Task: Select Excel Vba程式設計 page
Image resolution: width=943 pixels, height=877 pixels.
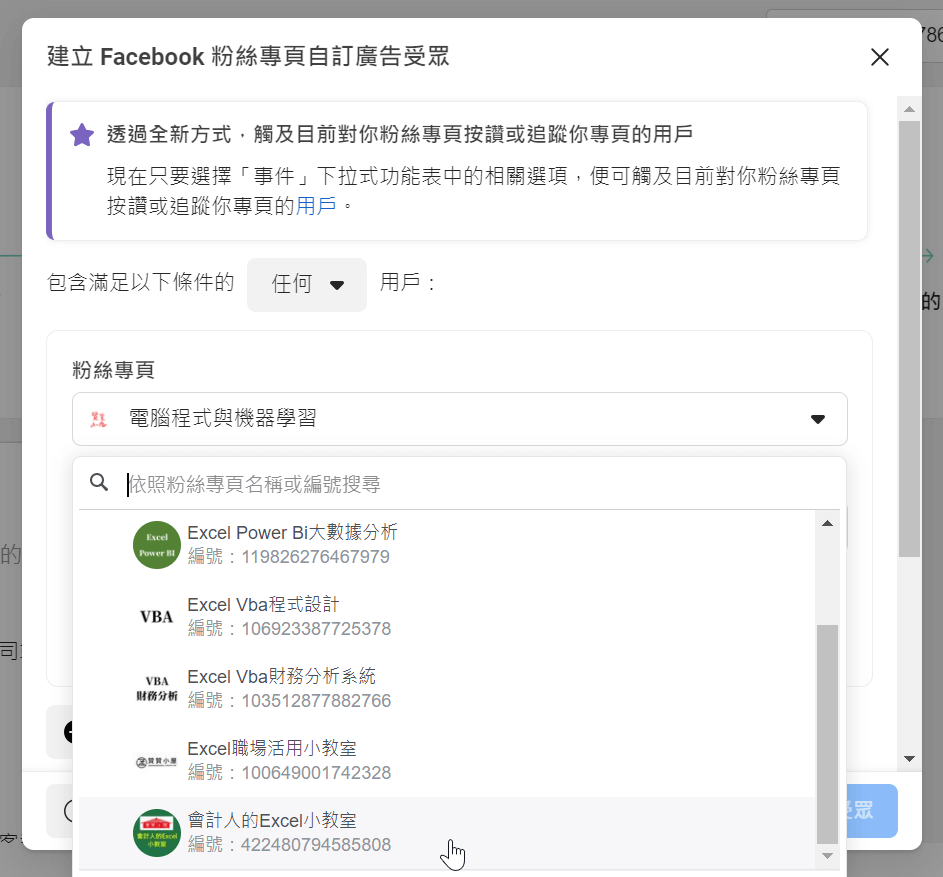Action: pyautogui.click(x=447, y=617)
